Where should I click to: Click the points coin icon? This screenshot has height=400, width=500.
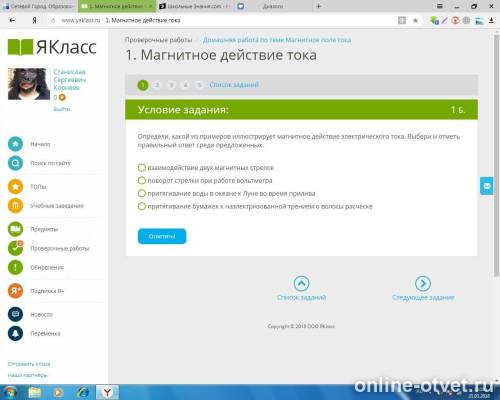click(x=62, y=97)
